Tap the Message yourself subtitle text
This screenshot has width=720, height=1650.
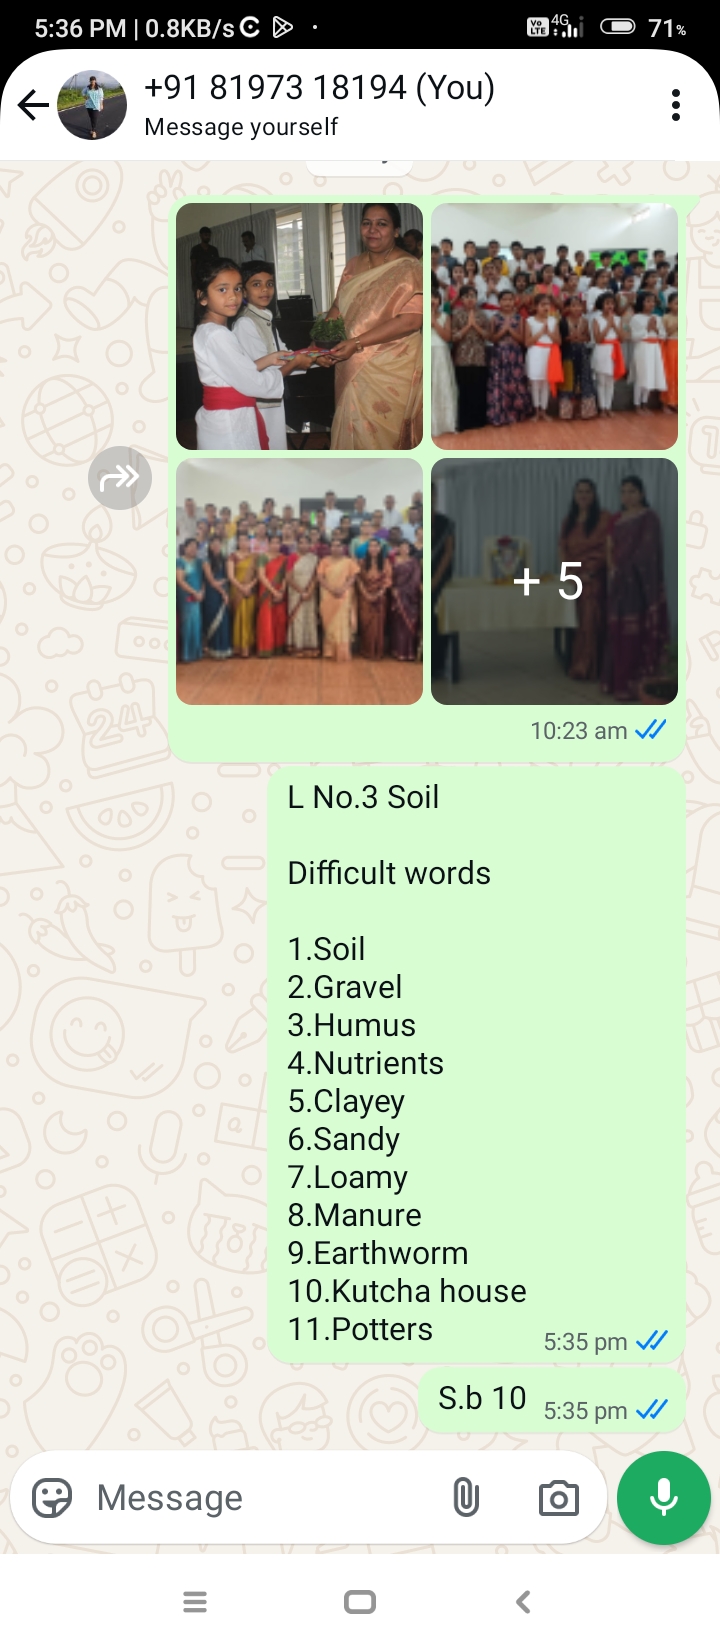pos(241,127)
